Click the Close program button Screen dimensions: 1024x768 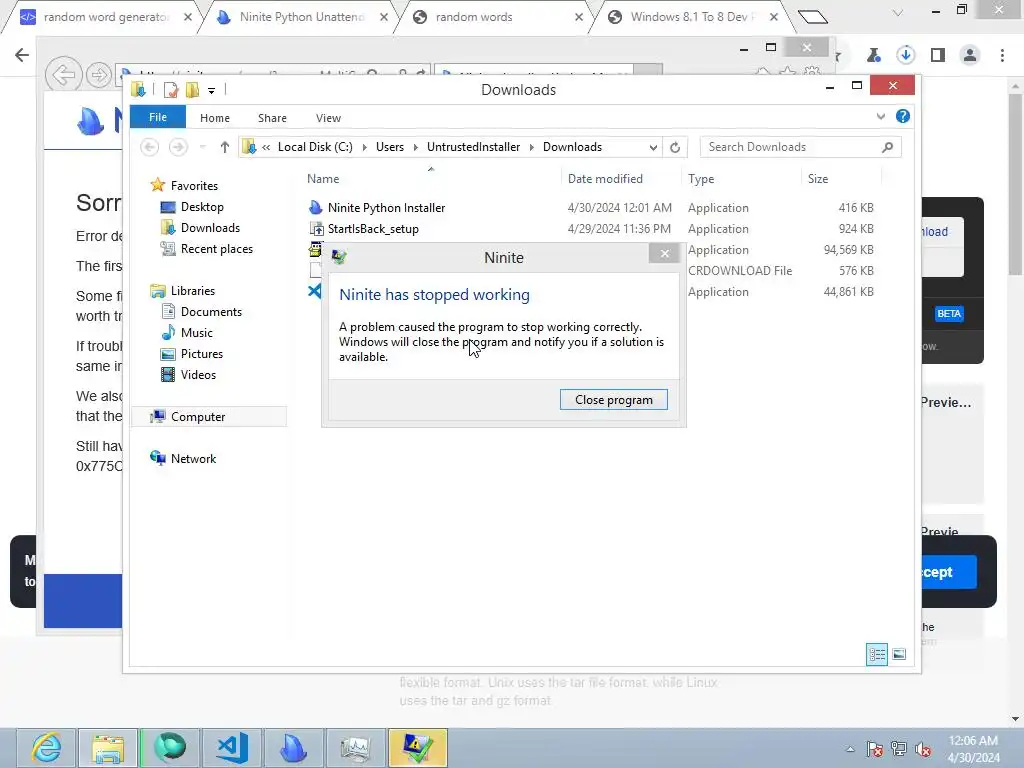613,400
